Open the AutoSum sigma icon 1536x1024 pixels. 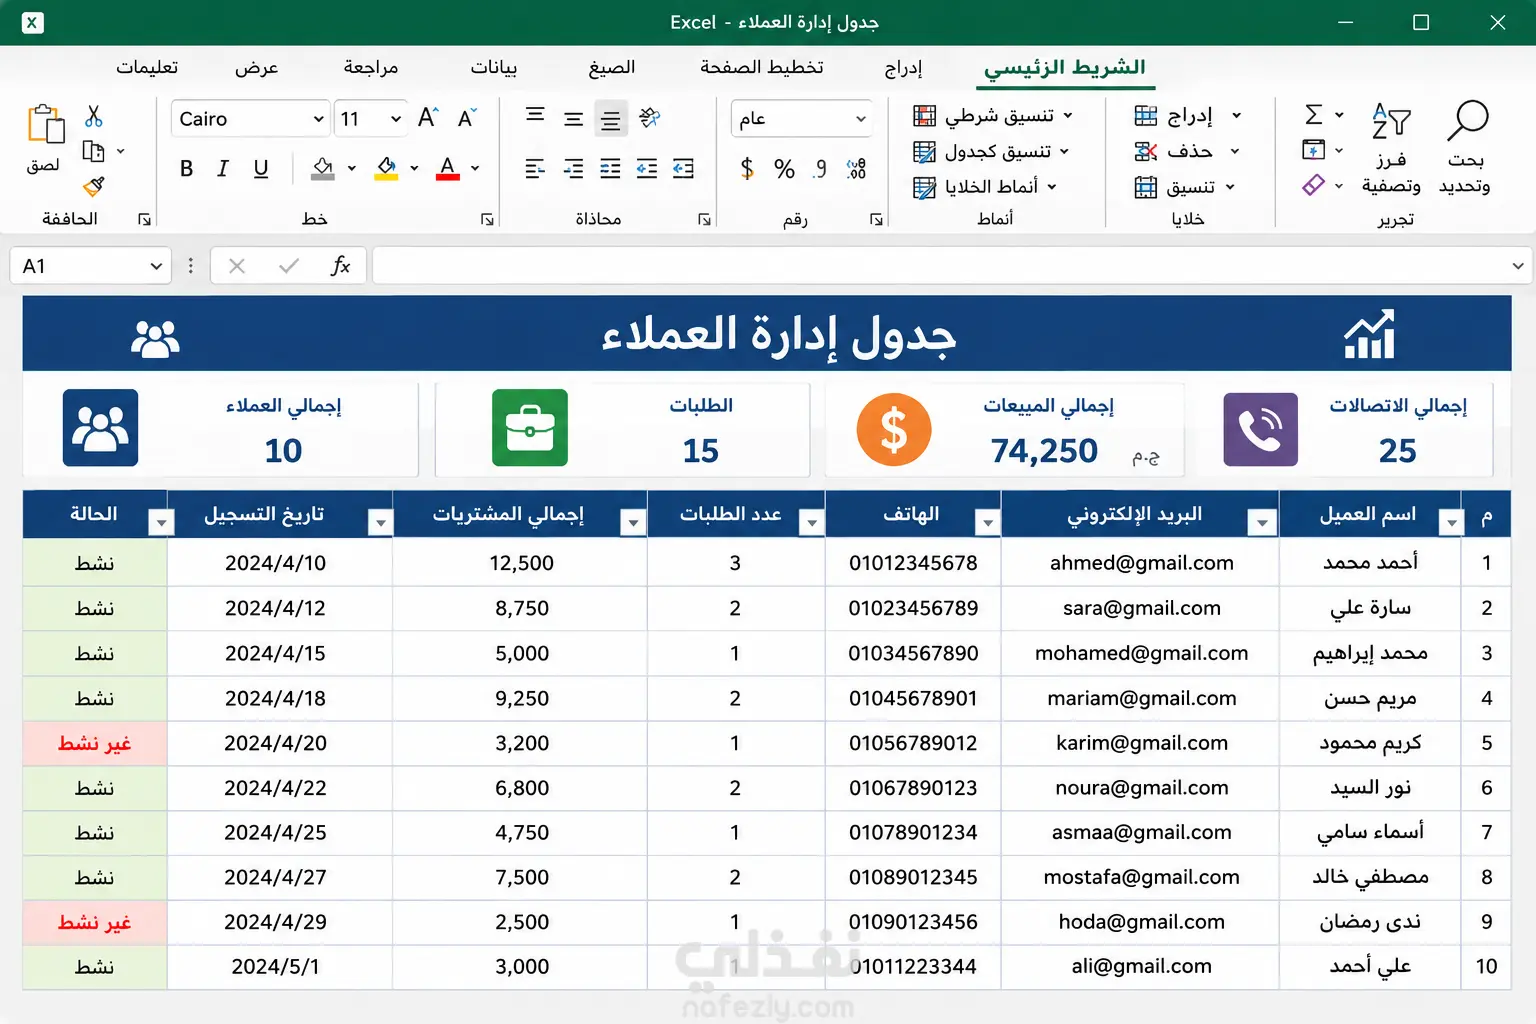coord(1314,115)
